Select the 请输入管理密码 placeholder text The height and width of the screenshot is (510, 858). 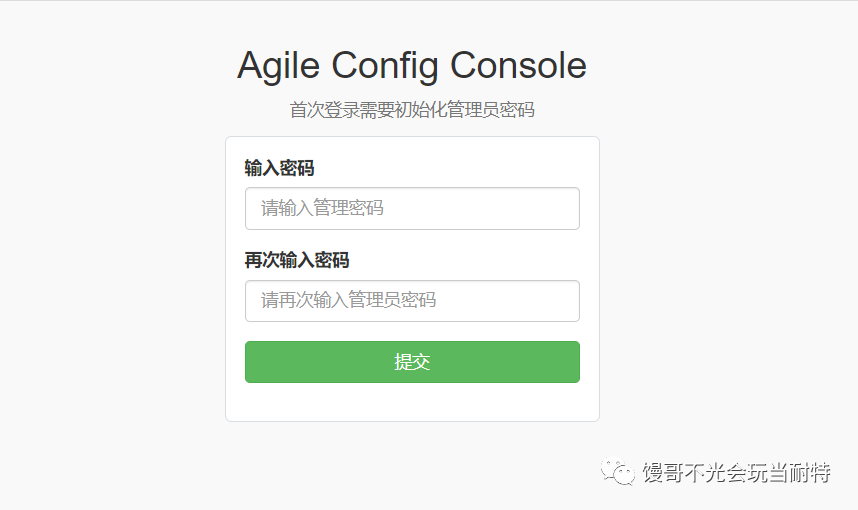[x=322, y=208]
